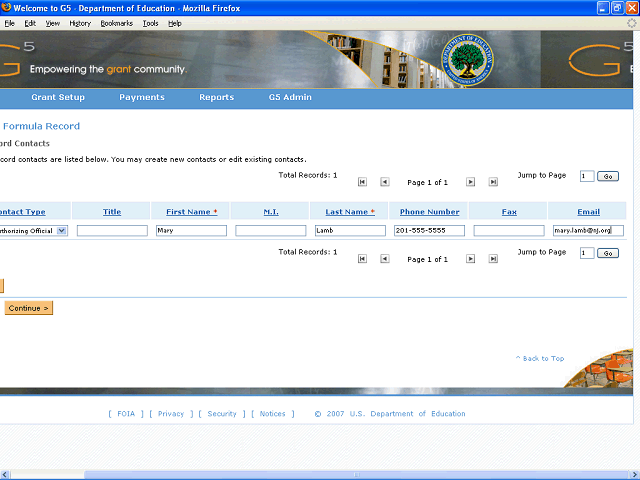Open the History menu

click(80, 23)
